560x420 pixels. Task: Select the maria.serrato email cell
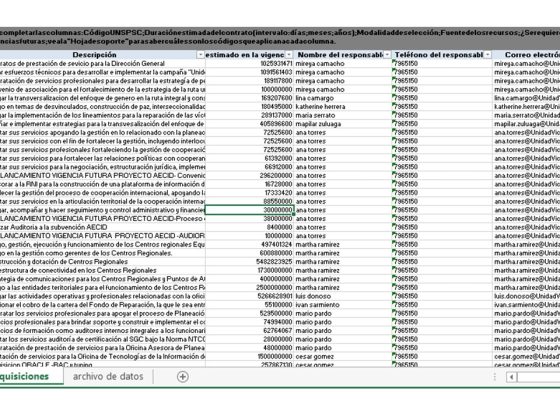pos(526,115)
